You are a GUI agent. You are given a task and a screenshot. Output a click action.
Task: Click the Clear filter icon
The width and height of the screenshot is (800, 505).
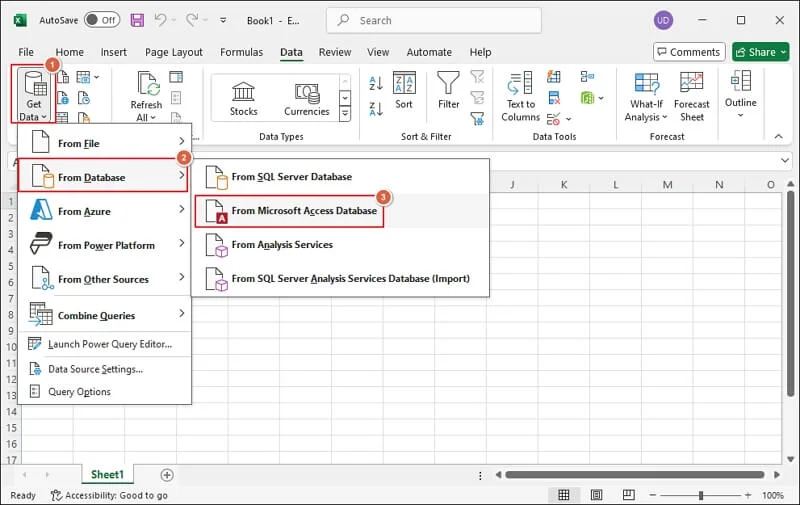477,77
